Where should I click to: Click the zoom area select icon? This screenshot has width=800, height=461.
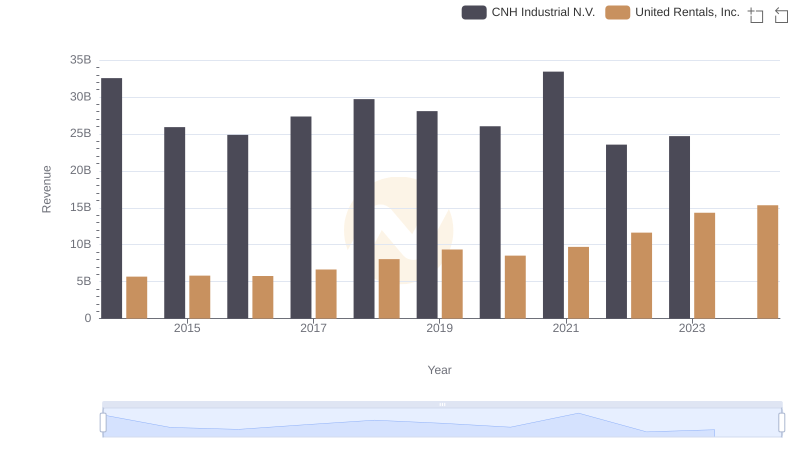[x=756, y=15]
